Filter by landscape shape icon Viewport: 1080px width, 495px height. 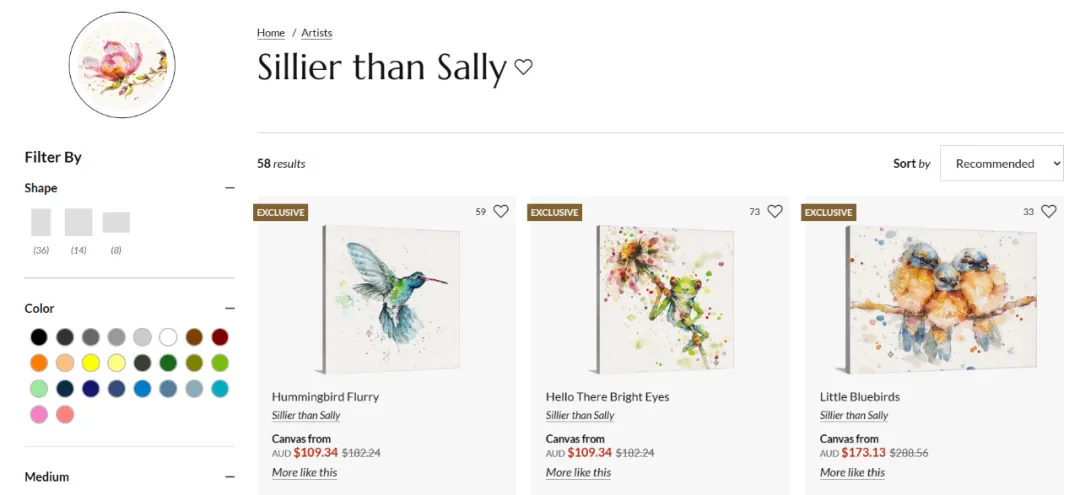point(116,222)
